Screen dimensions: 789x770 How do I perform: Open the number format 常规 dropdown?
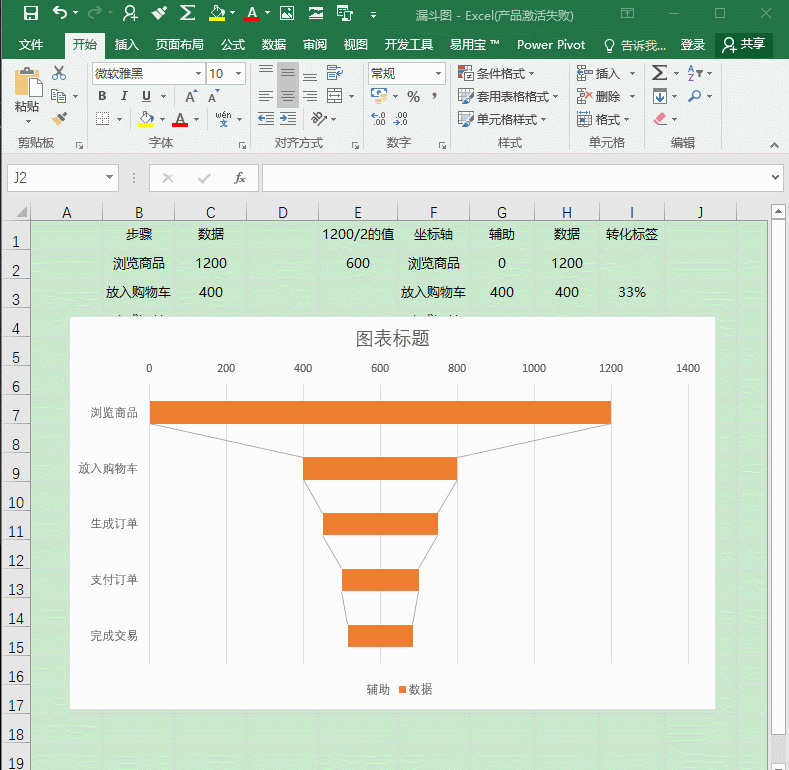coord(438,73)
